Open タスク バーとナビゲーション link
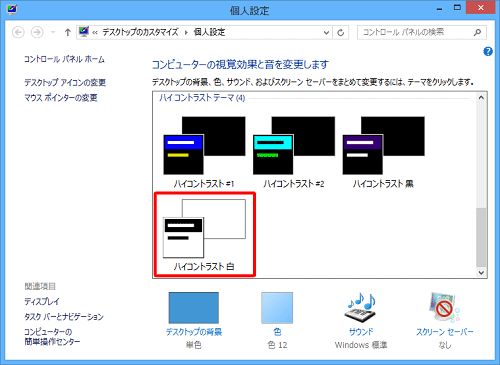 (64, 316)
